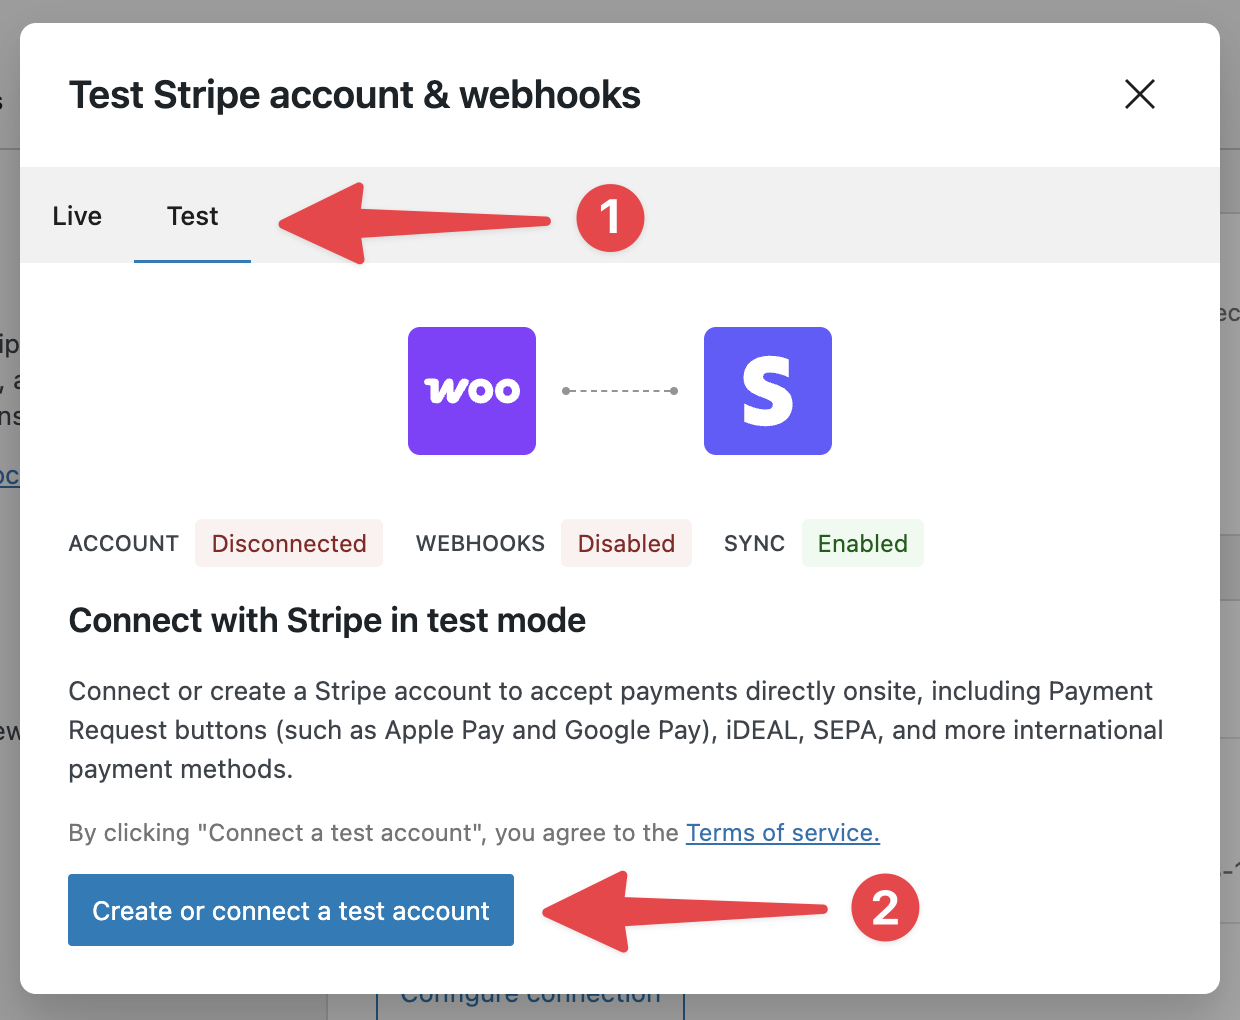Click the WEBHOOKS label

pyautogui.click(x=480, y=543)
